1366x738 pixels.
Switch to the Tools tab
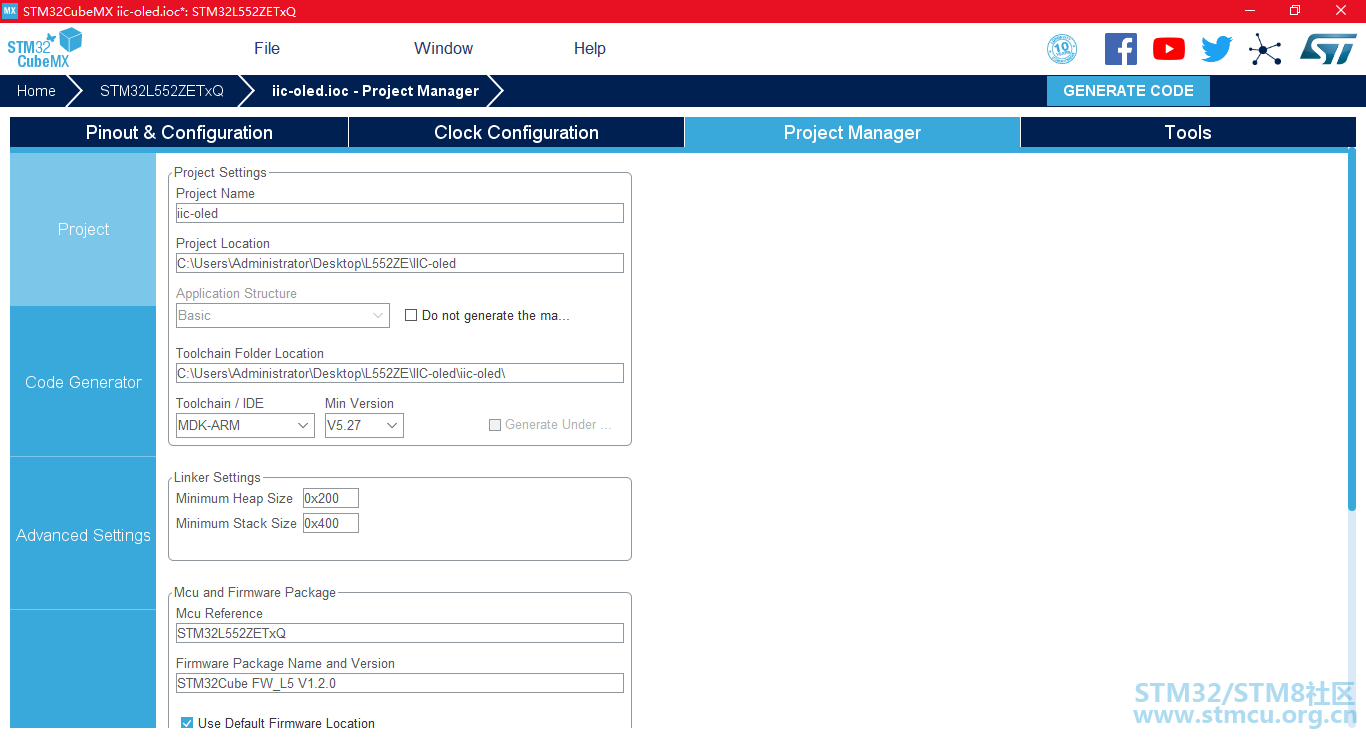point(1188,132)
